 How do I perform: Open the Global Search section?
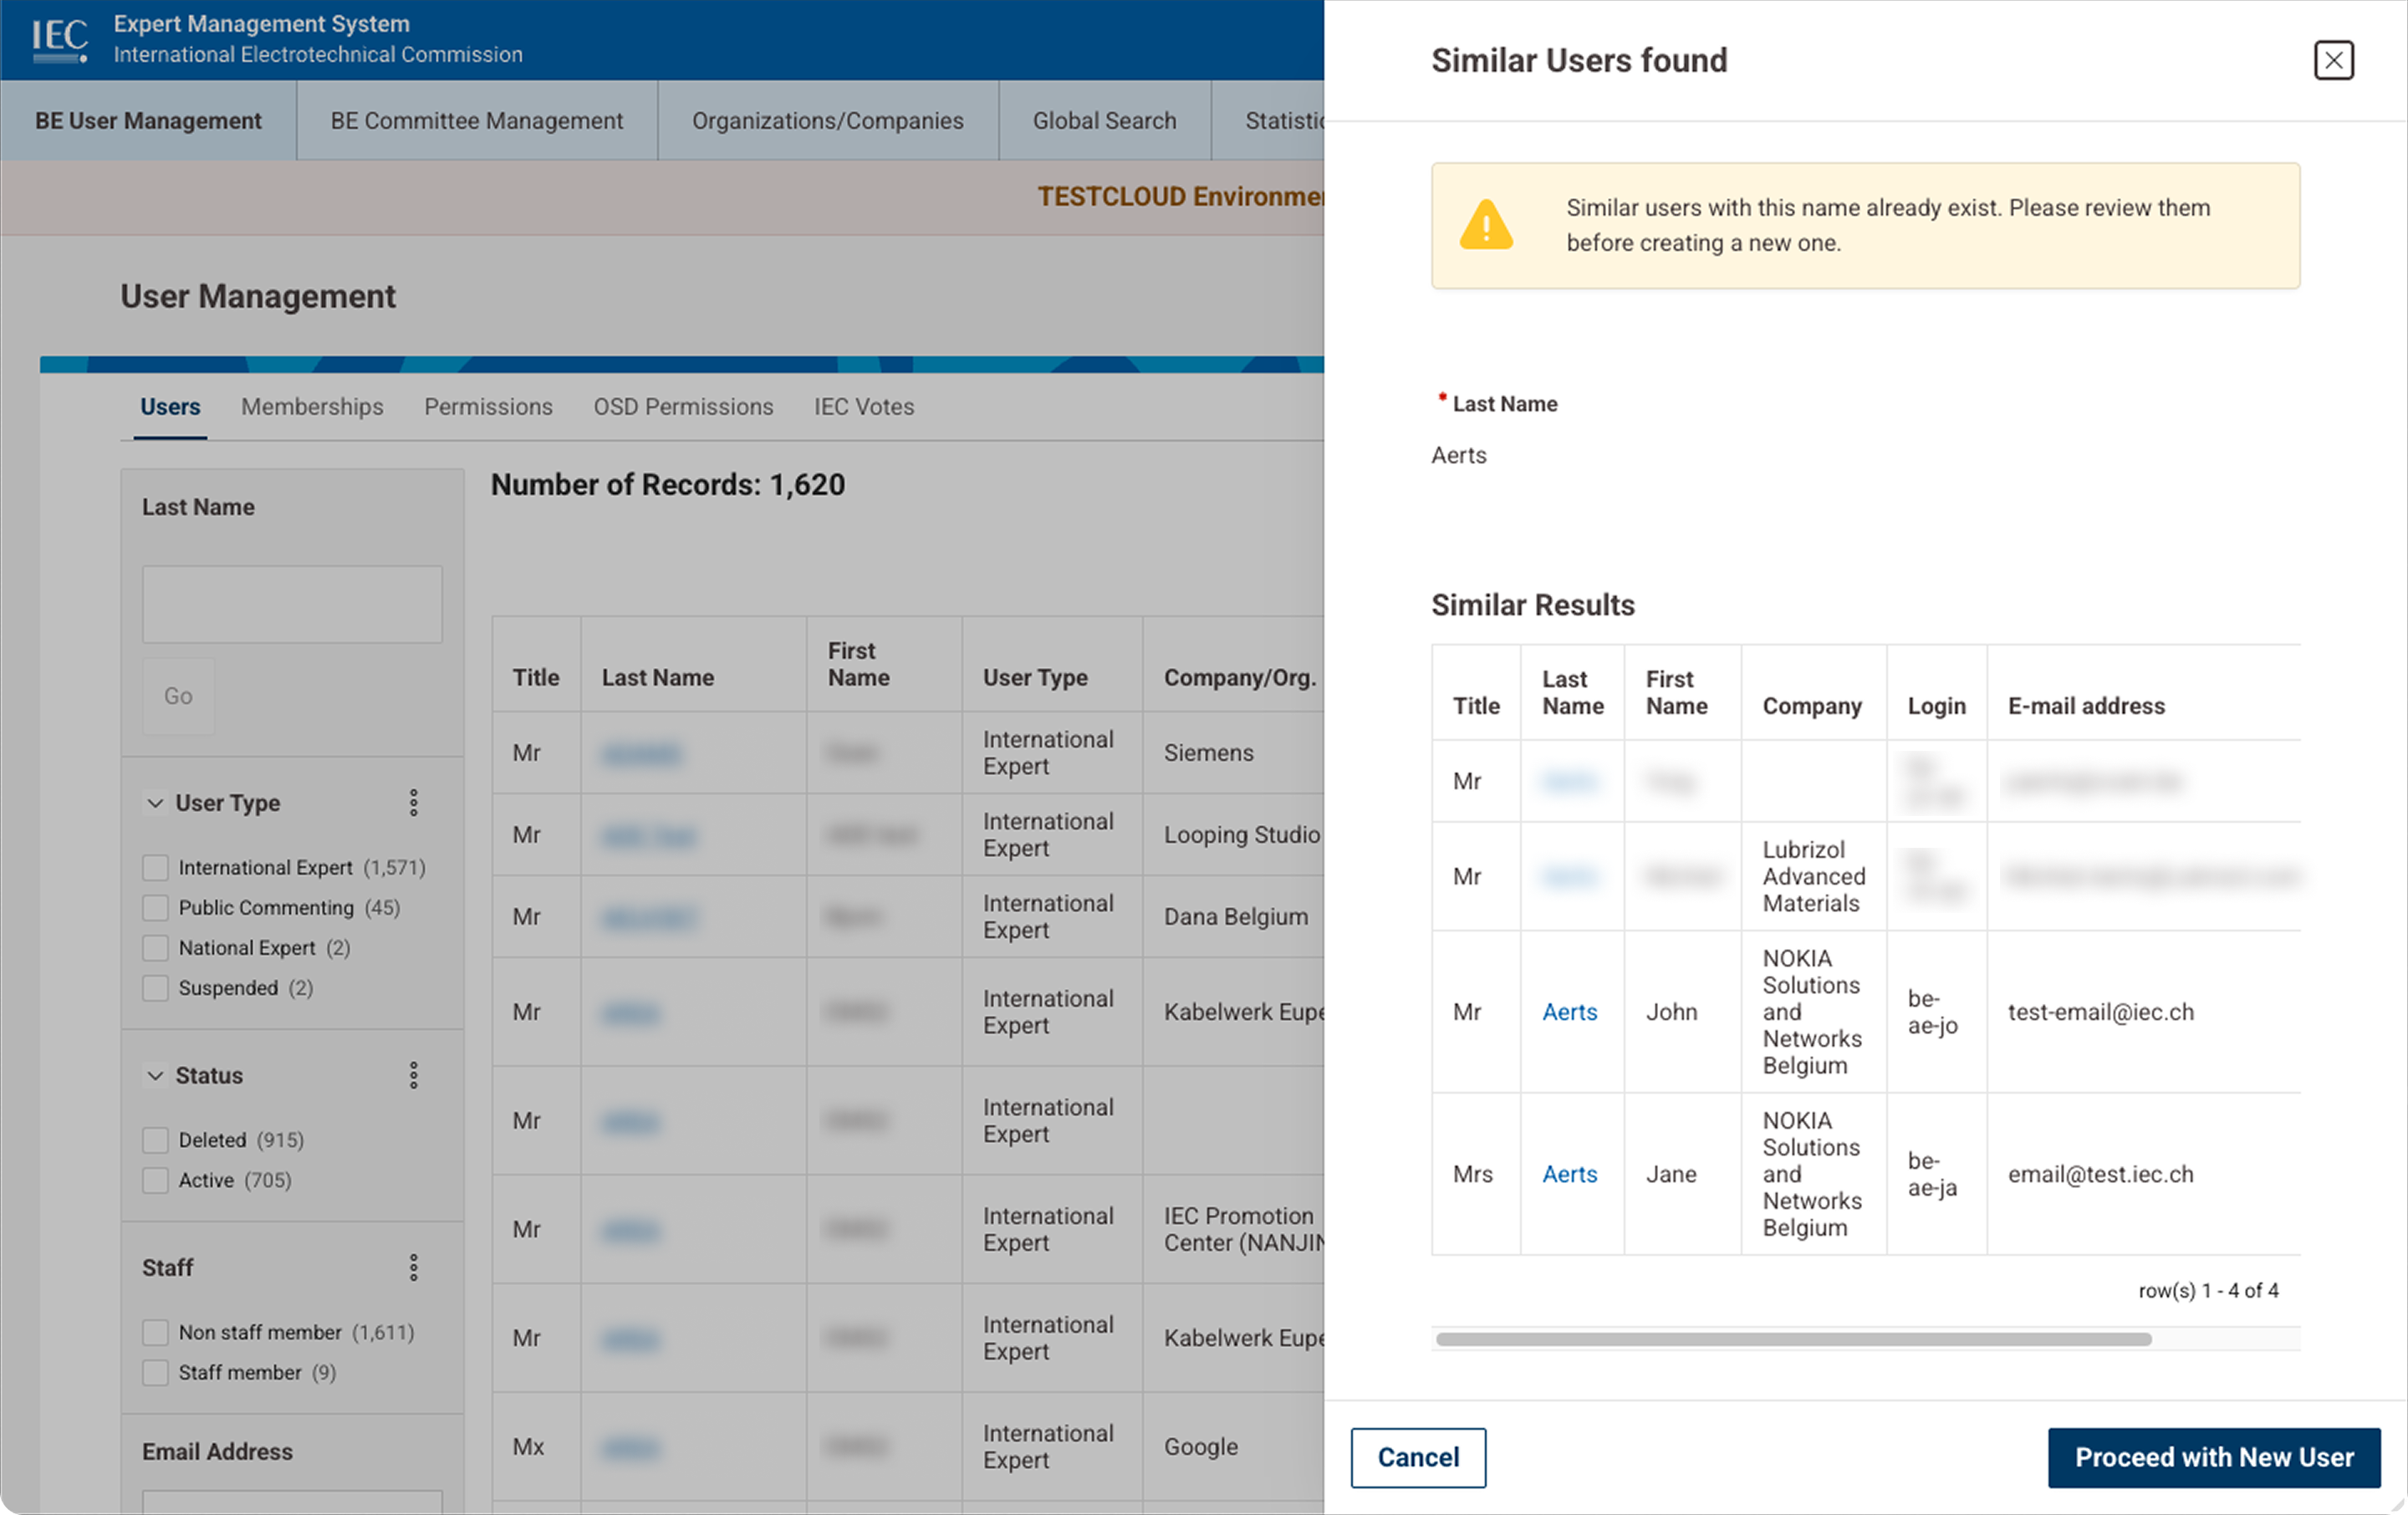pos(1104,120)
